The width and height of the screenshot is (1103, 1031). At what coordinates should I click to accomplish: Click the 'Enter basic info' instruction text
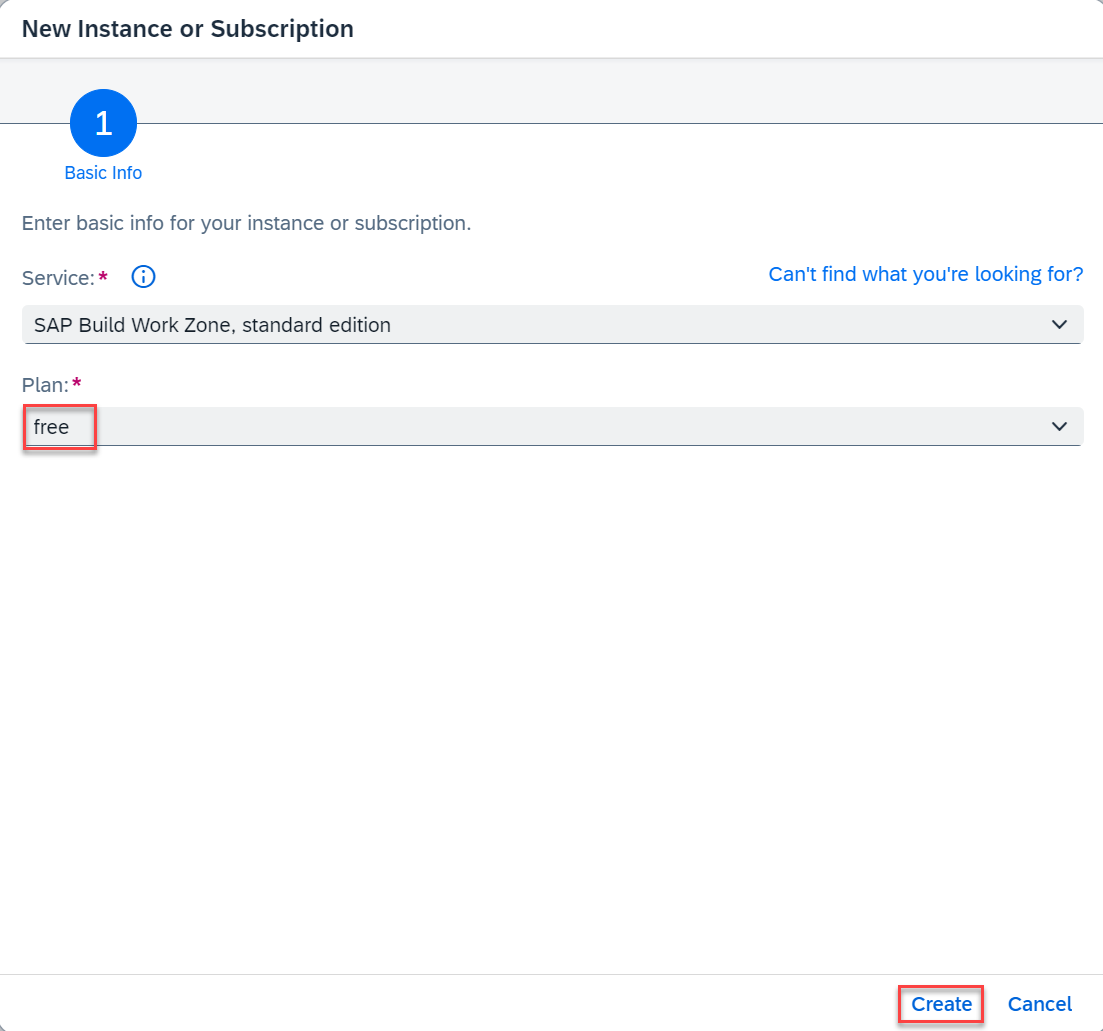click(x=246, y=223)
